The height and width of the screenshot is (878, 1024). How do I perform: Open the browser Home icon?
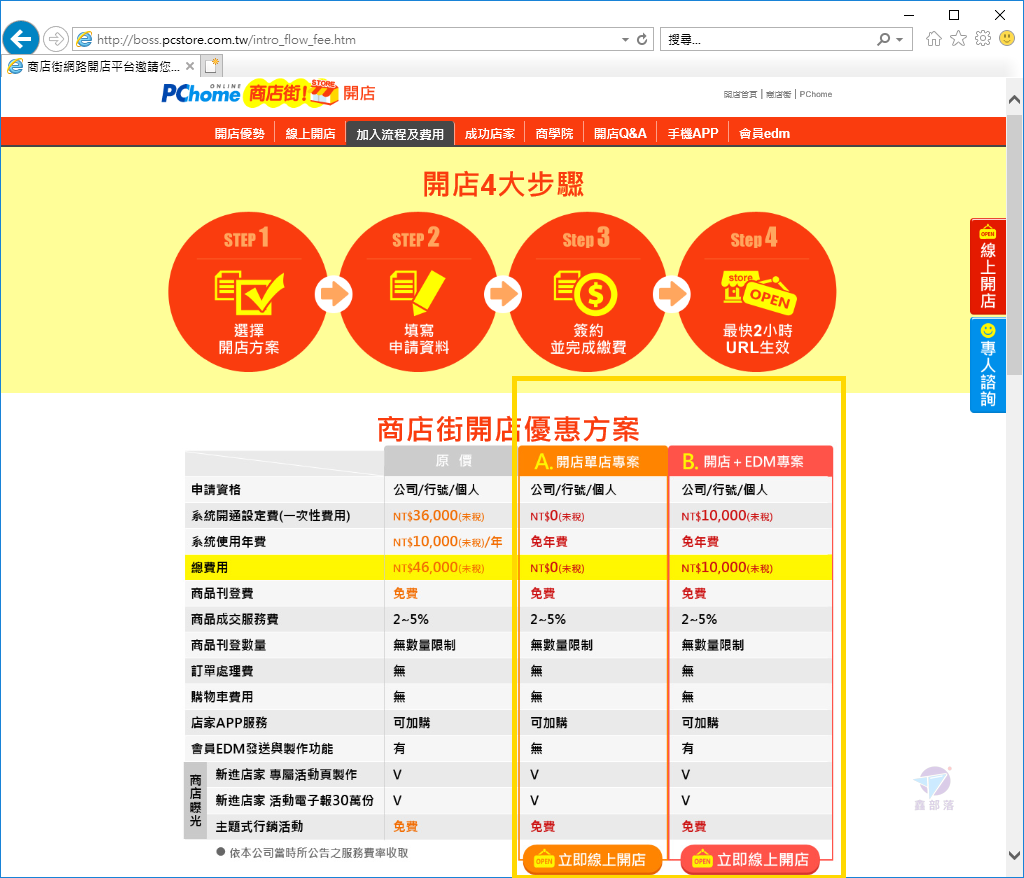(x=934, y=39)
